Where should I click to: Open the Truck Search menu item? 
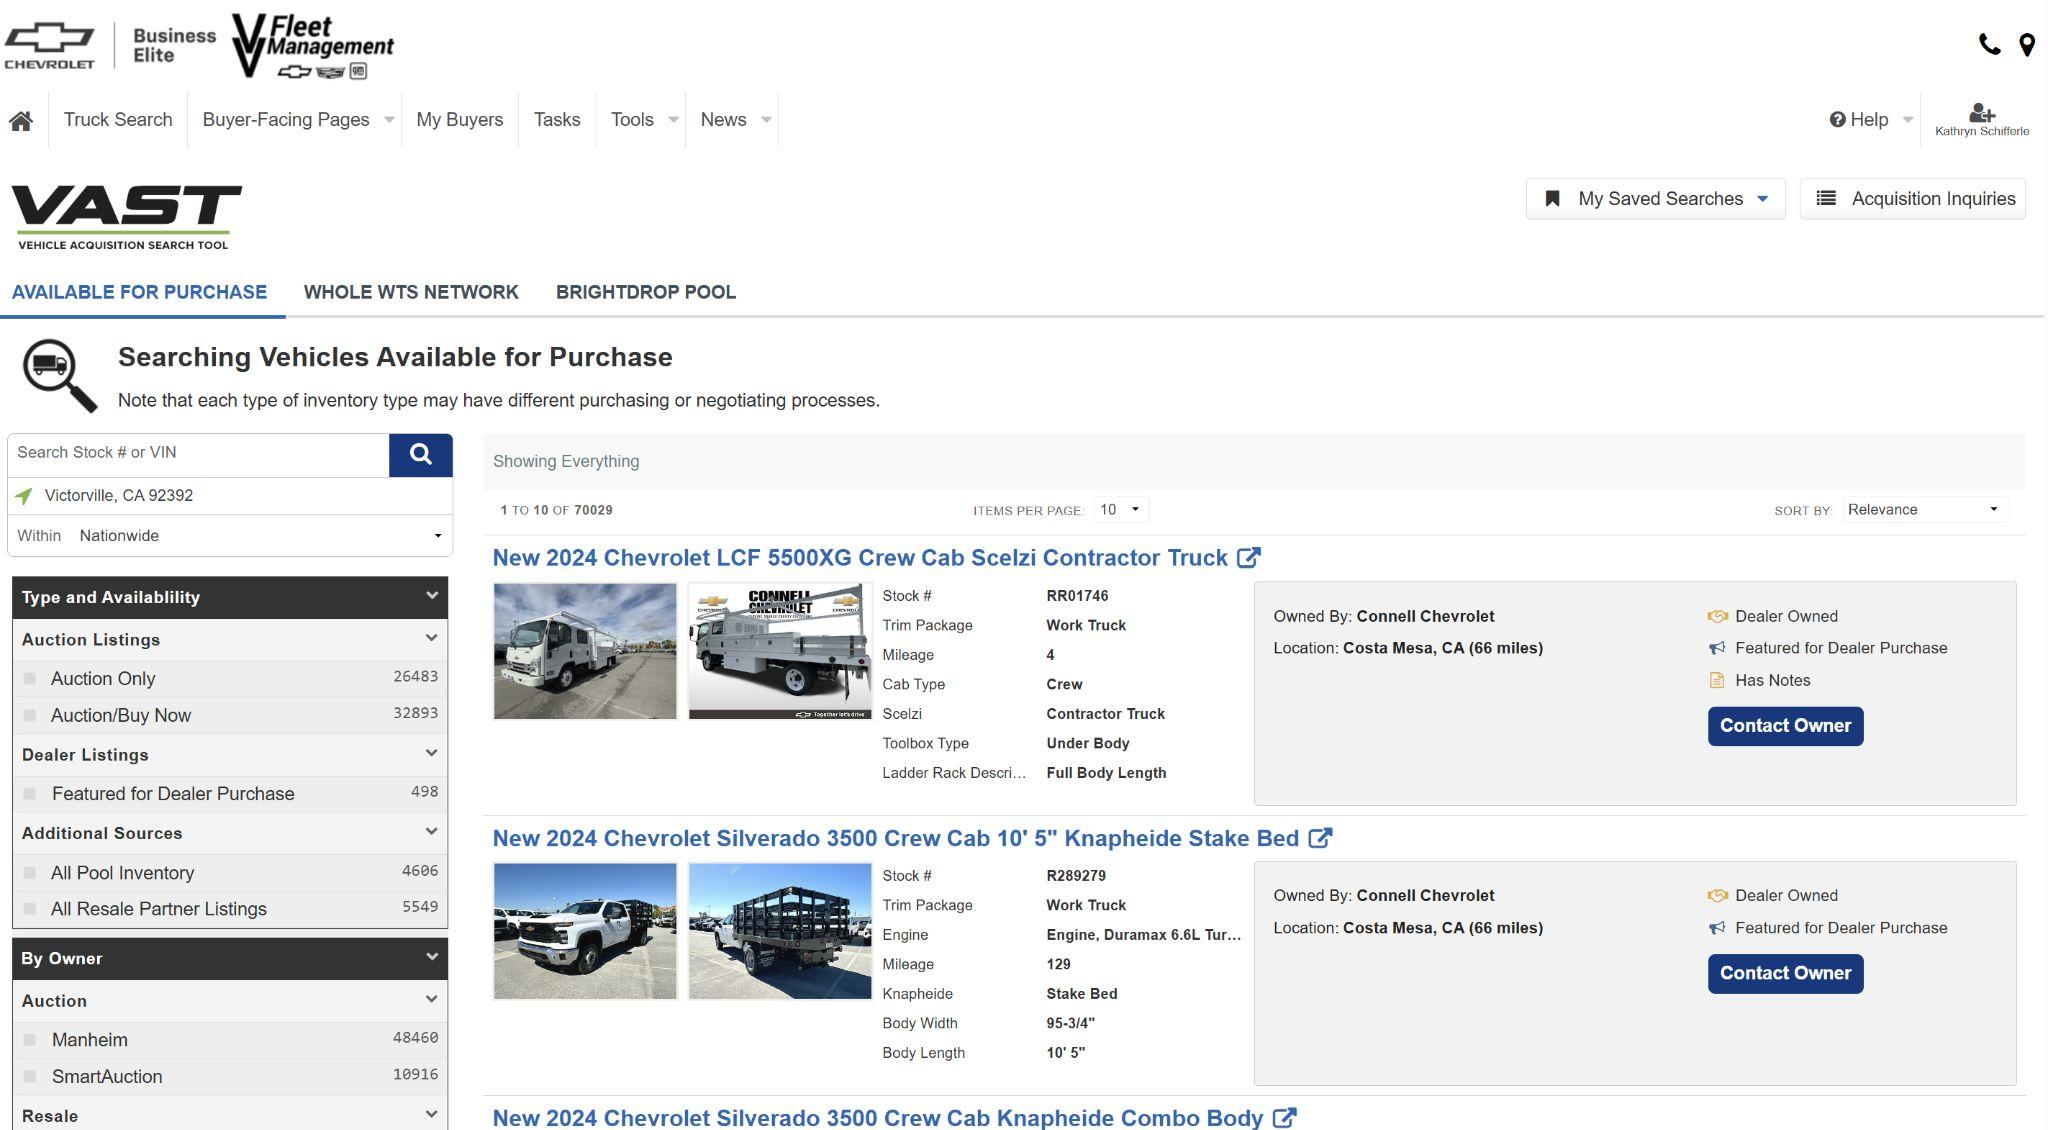point(118,120)
